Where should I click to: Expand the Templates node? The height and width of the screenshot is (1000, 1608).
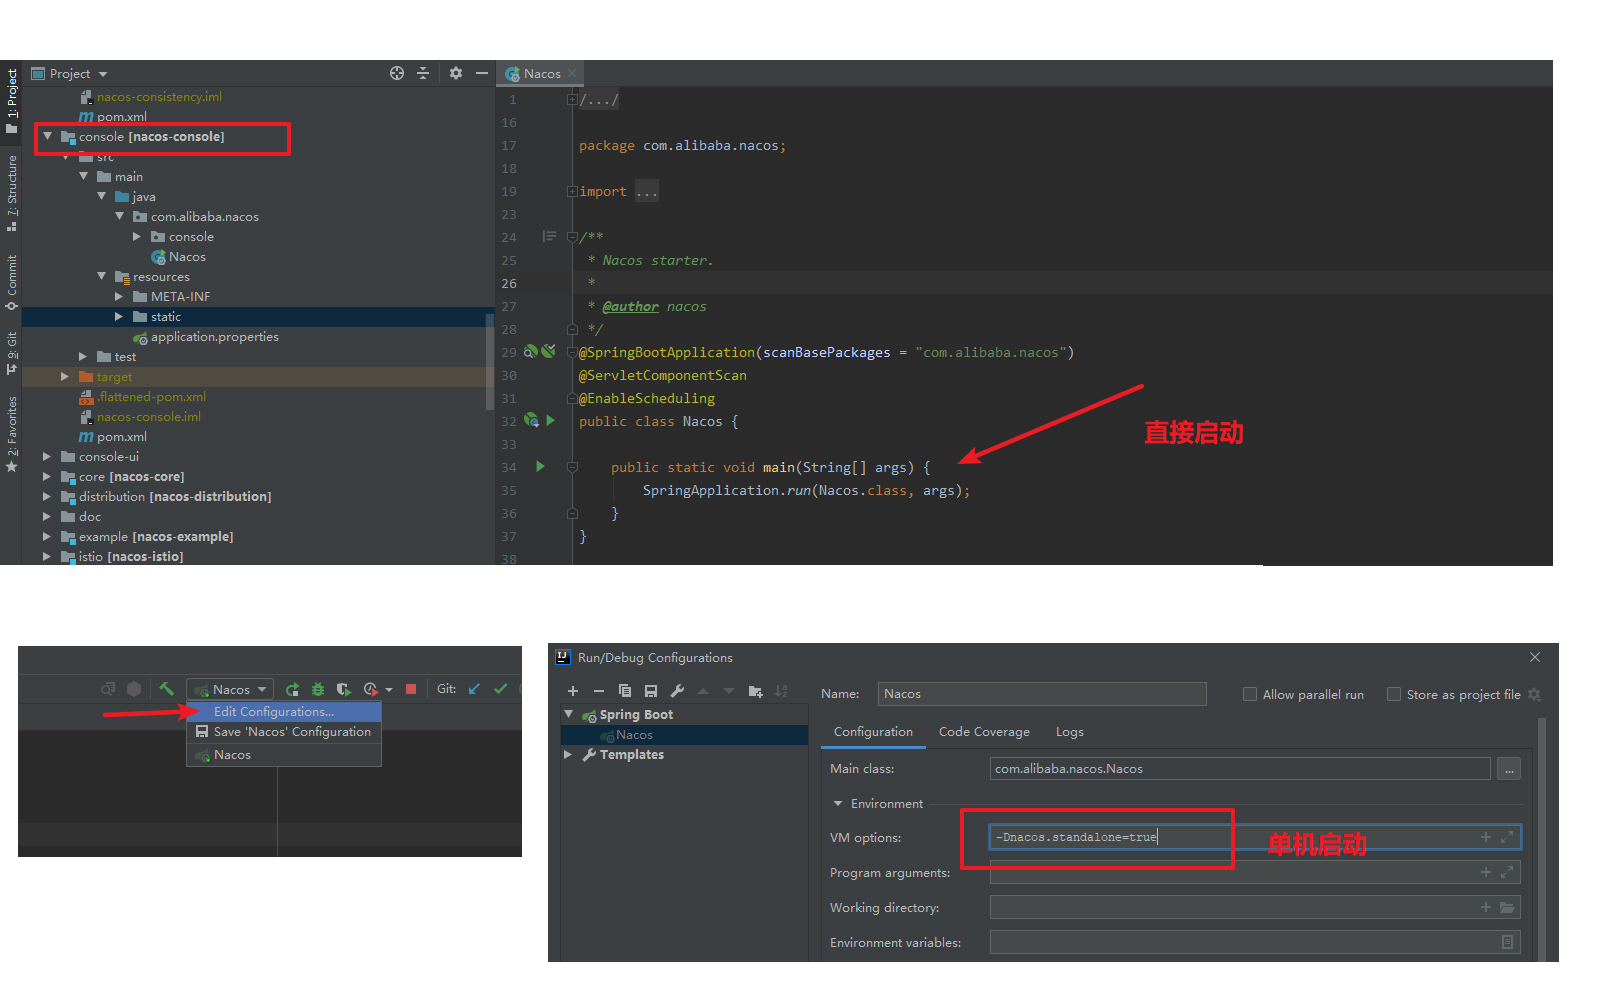[568, 754]
